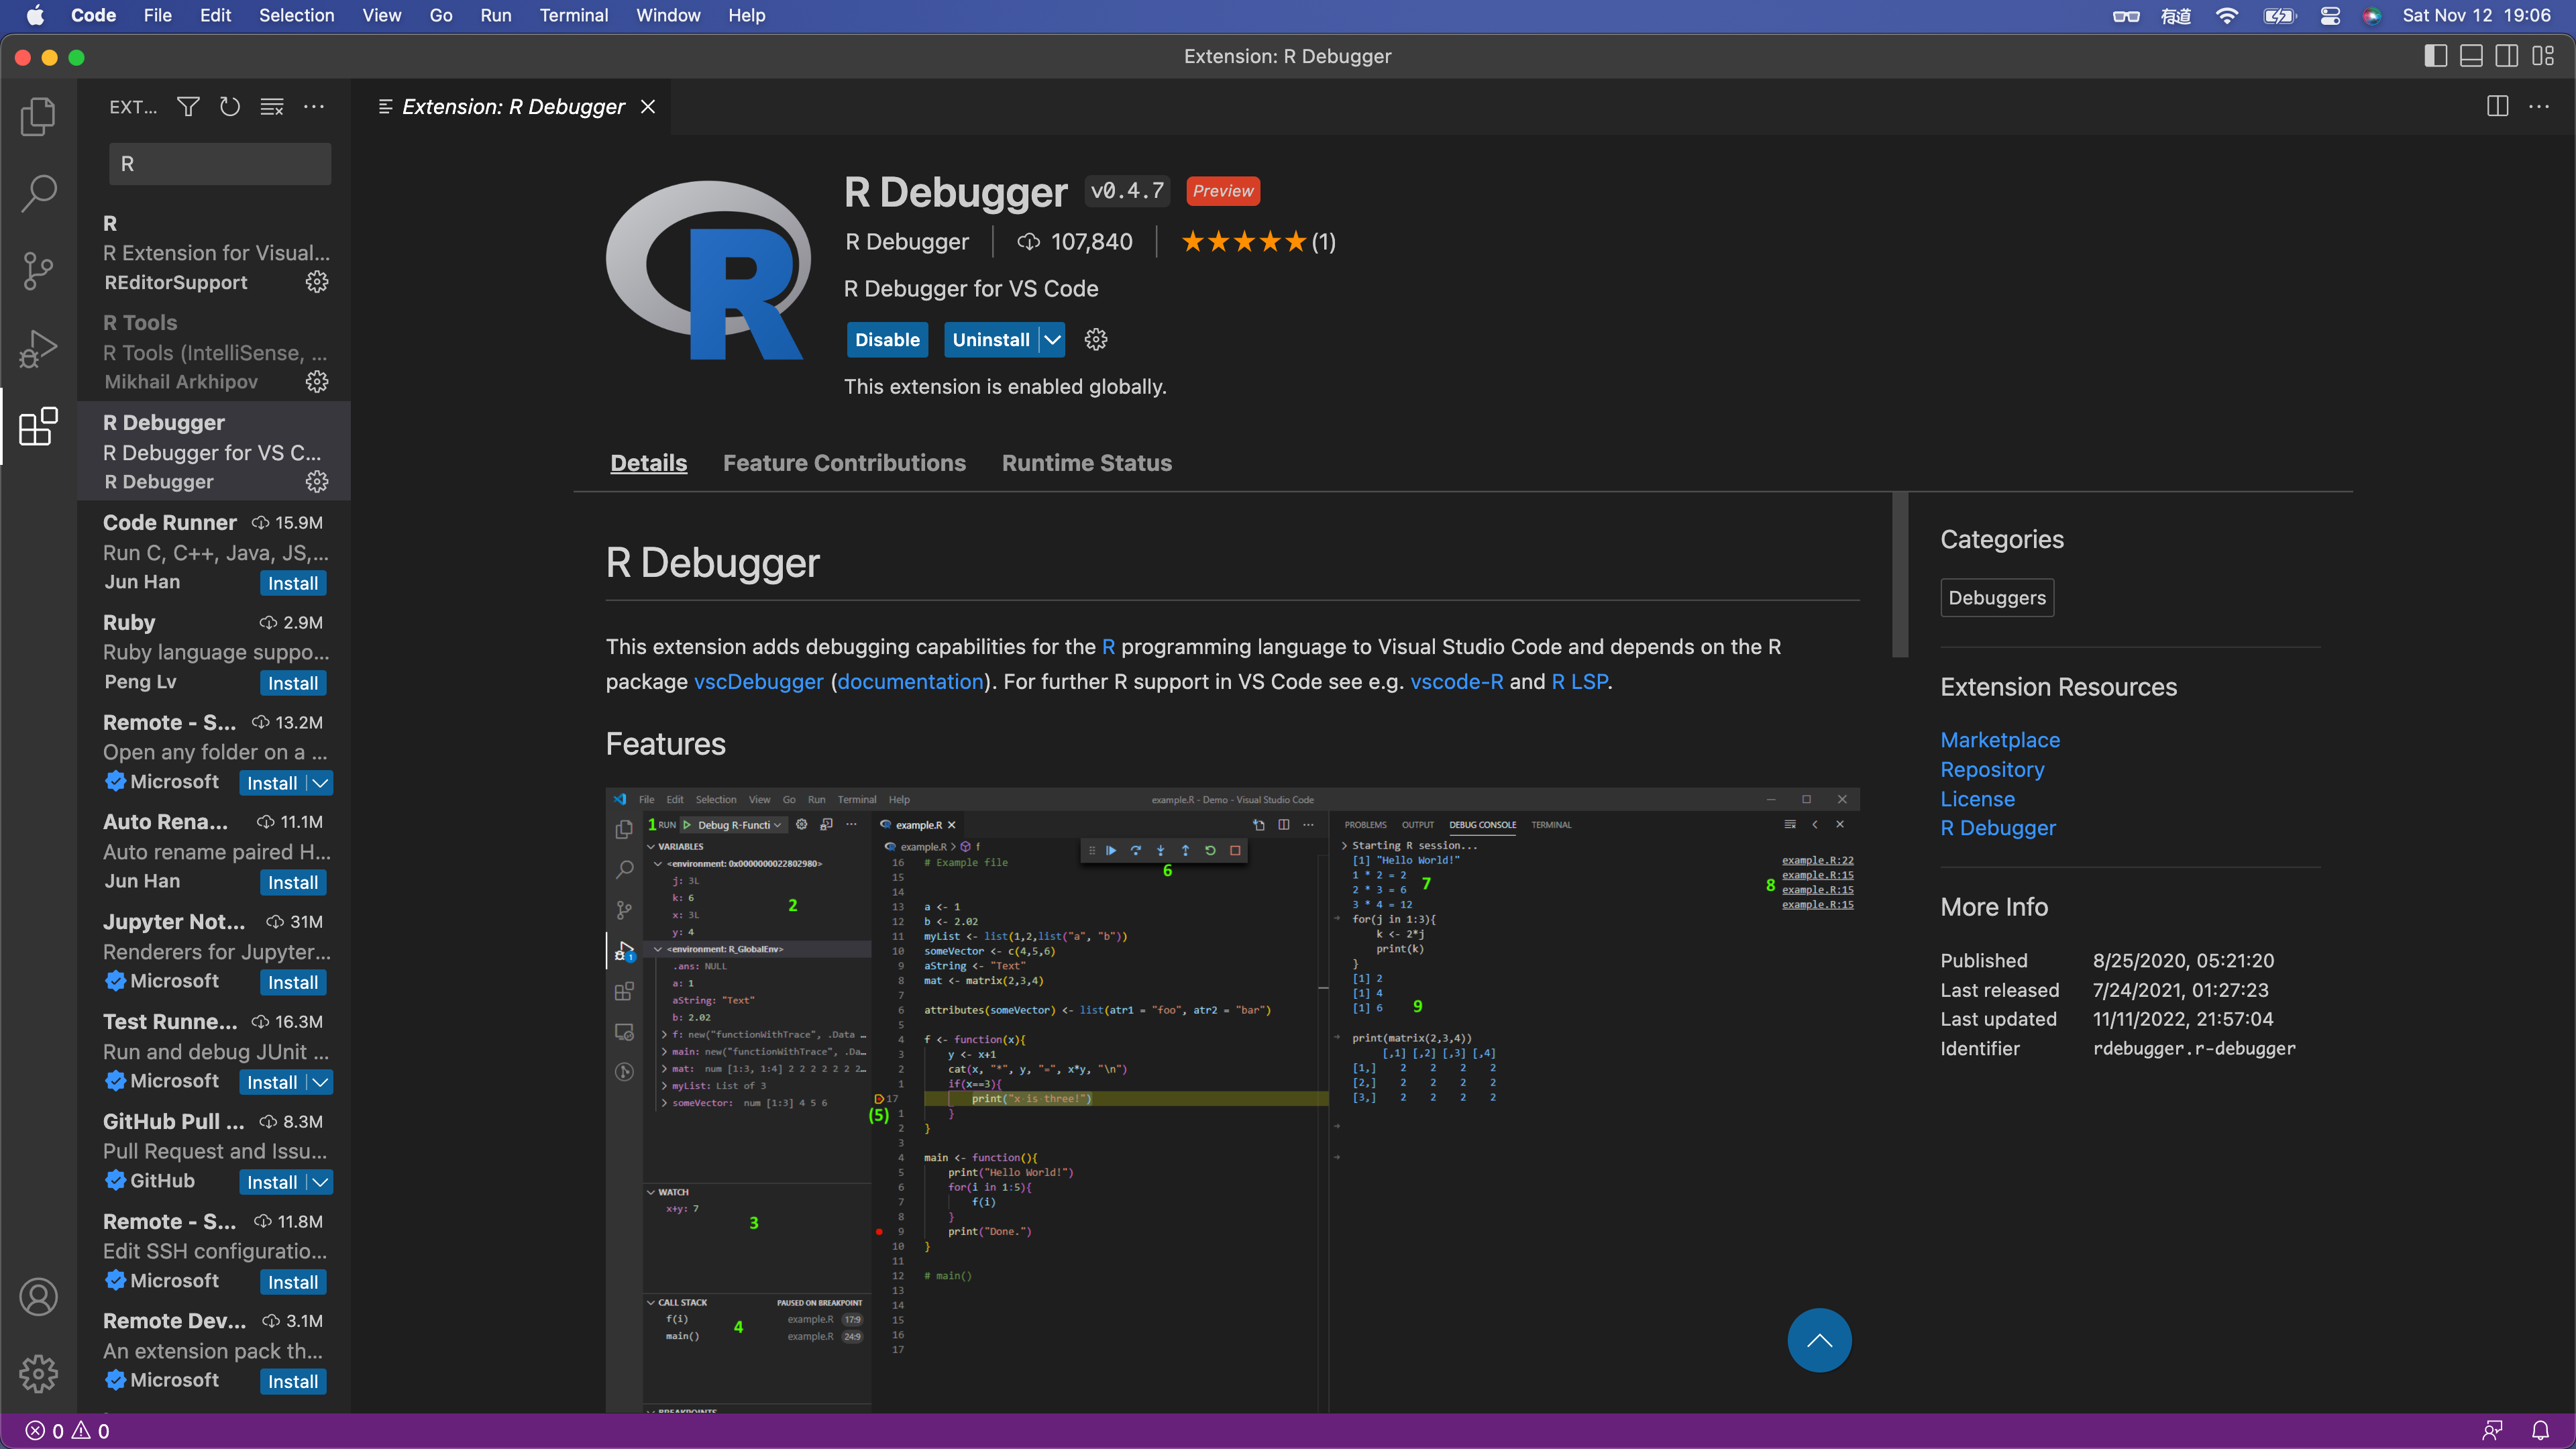Image resolution: width=2576 pixels, height=1449 pixels.
Task: Toggle bottom panel layout icon
Action: point(2471,57)
